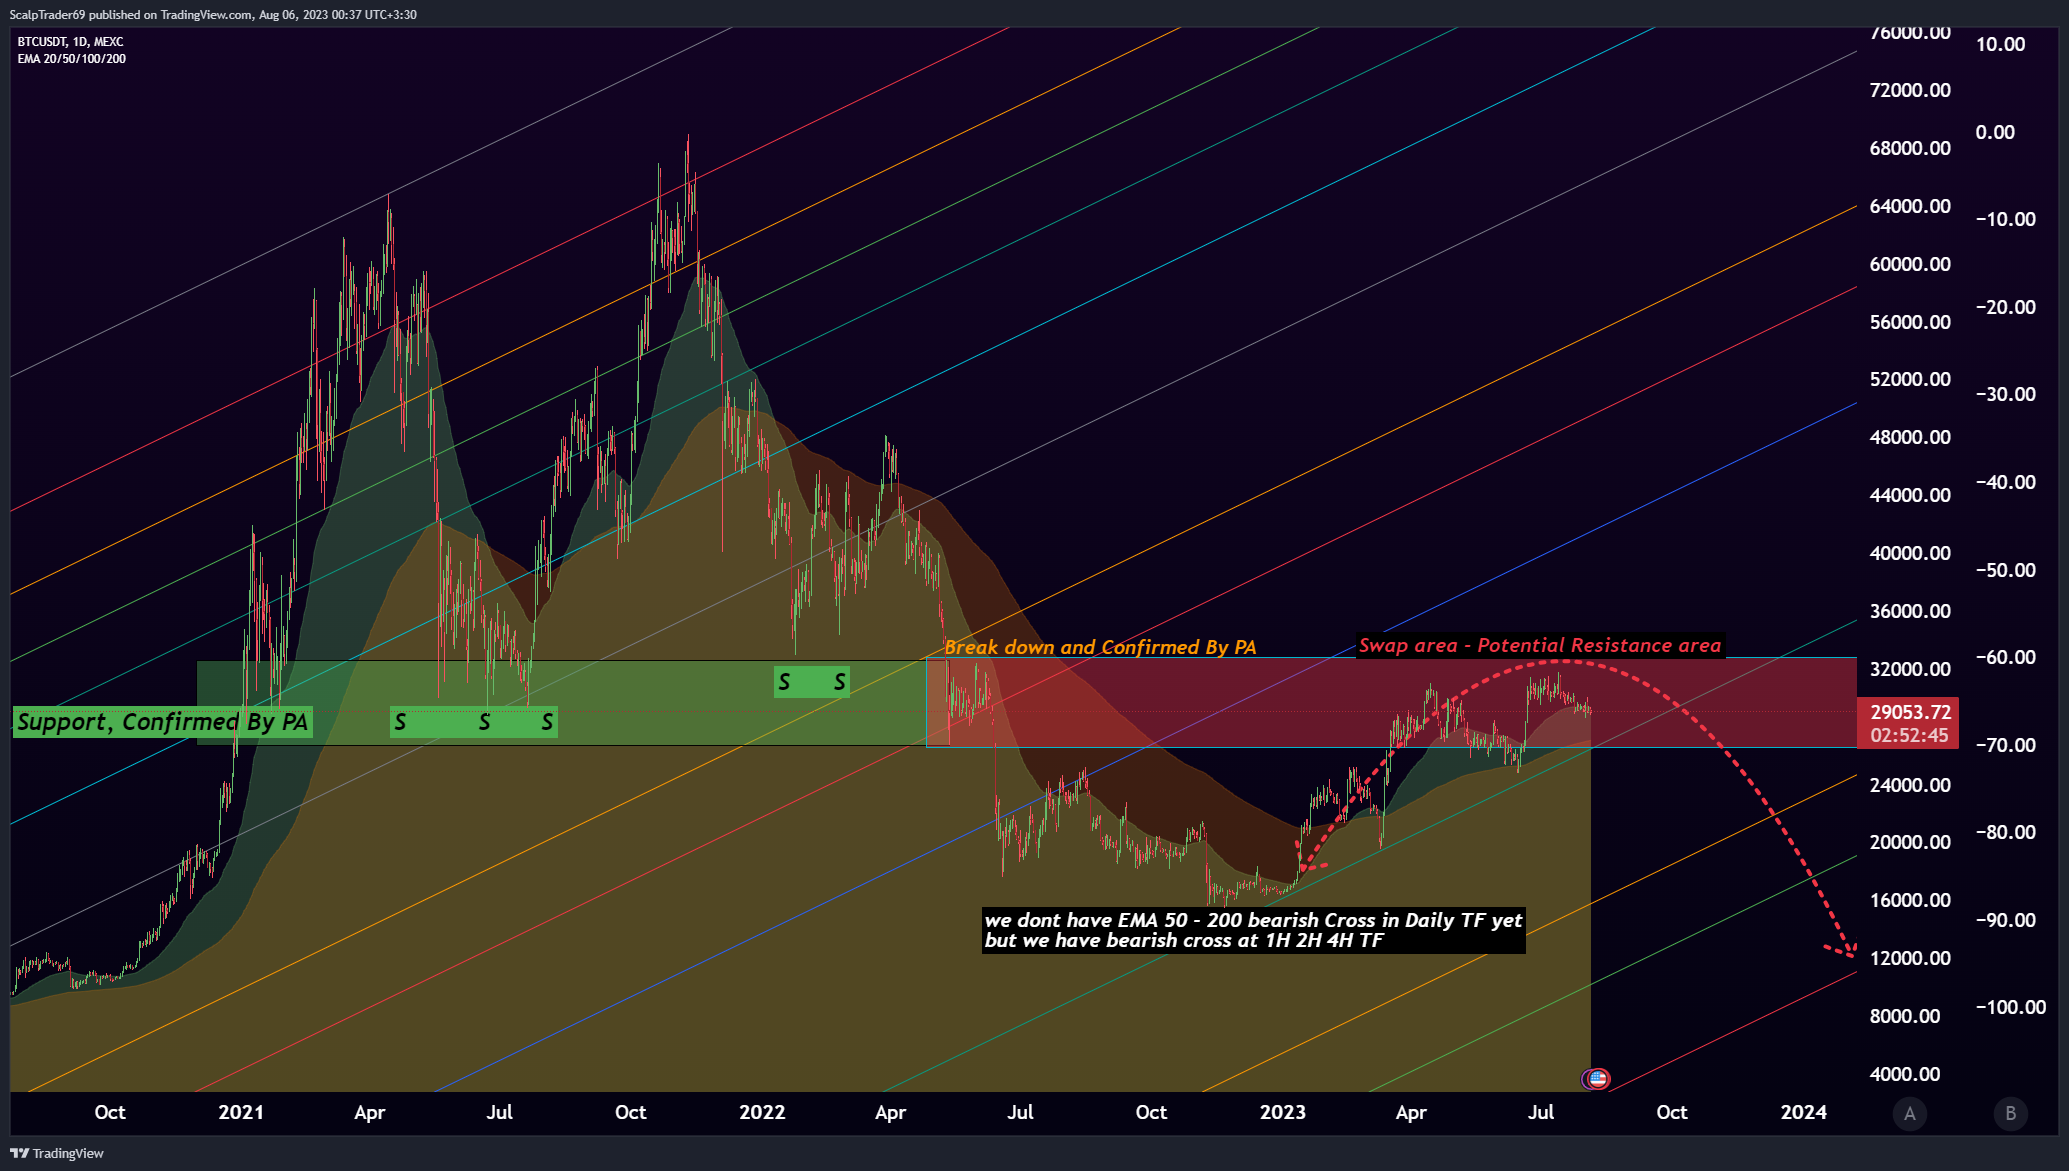This screenshot has height=1171, width=2069.
Task: Click the BTCUSDT, 1D, MEXC symbol title
Action: pyautogui.click(x=70, y=42)
